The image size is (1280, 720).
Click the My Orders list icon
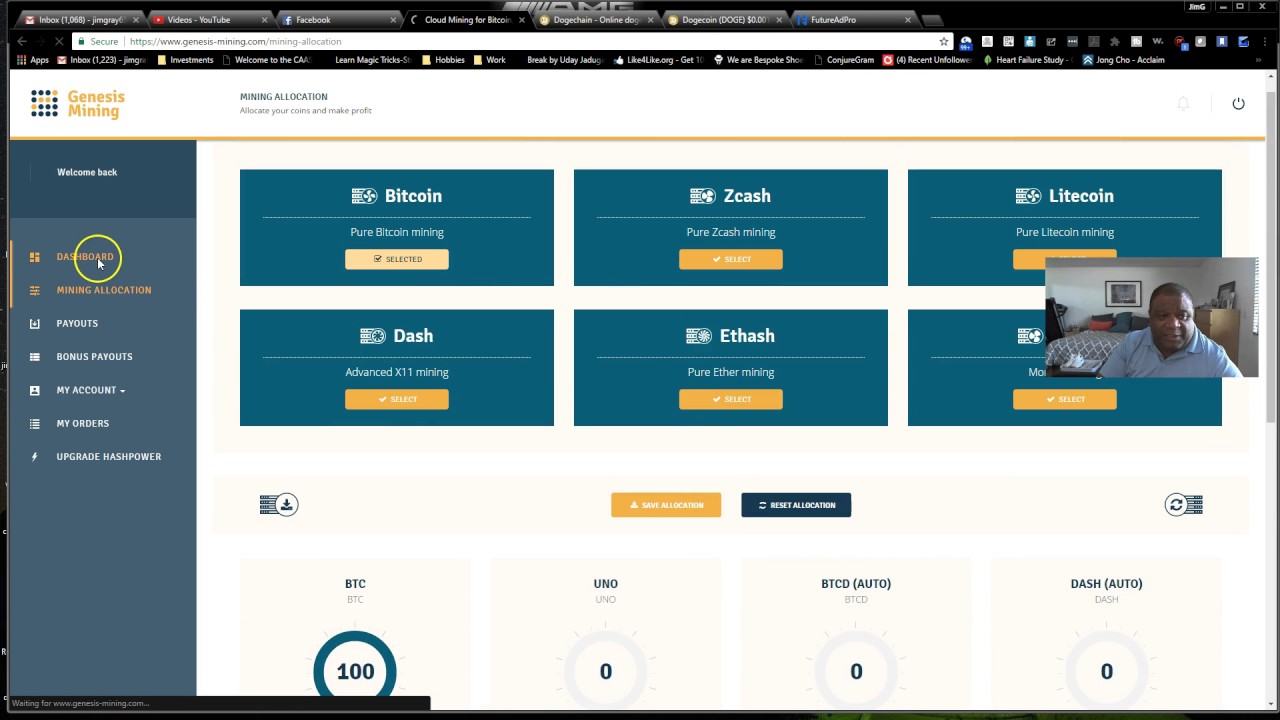pyautogui.click(x=34, y=423)
